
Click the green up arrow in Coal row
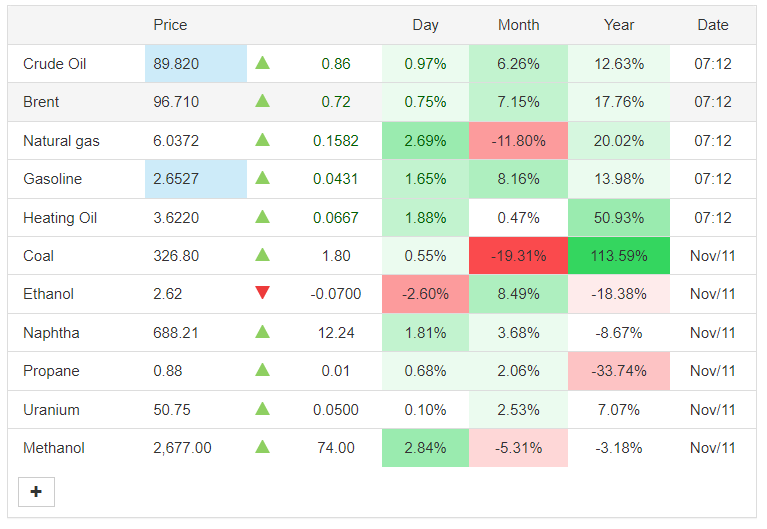tap(263, 254)
